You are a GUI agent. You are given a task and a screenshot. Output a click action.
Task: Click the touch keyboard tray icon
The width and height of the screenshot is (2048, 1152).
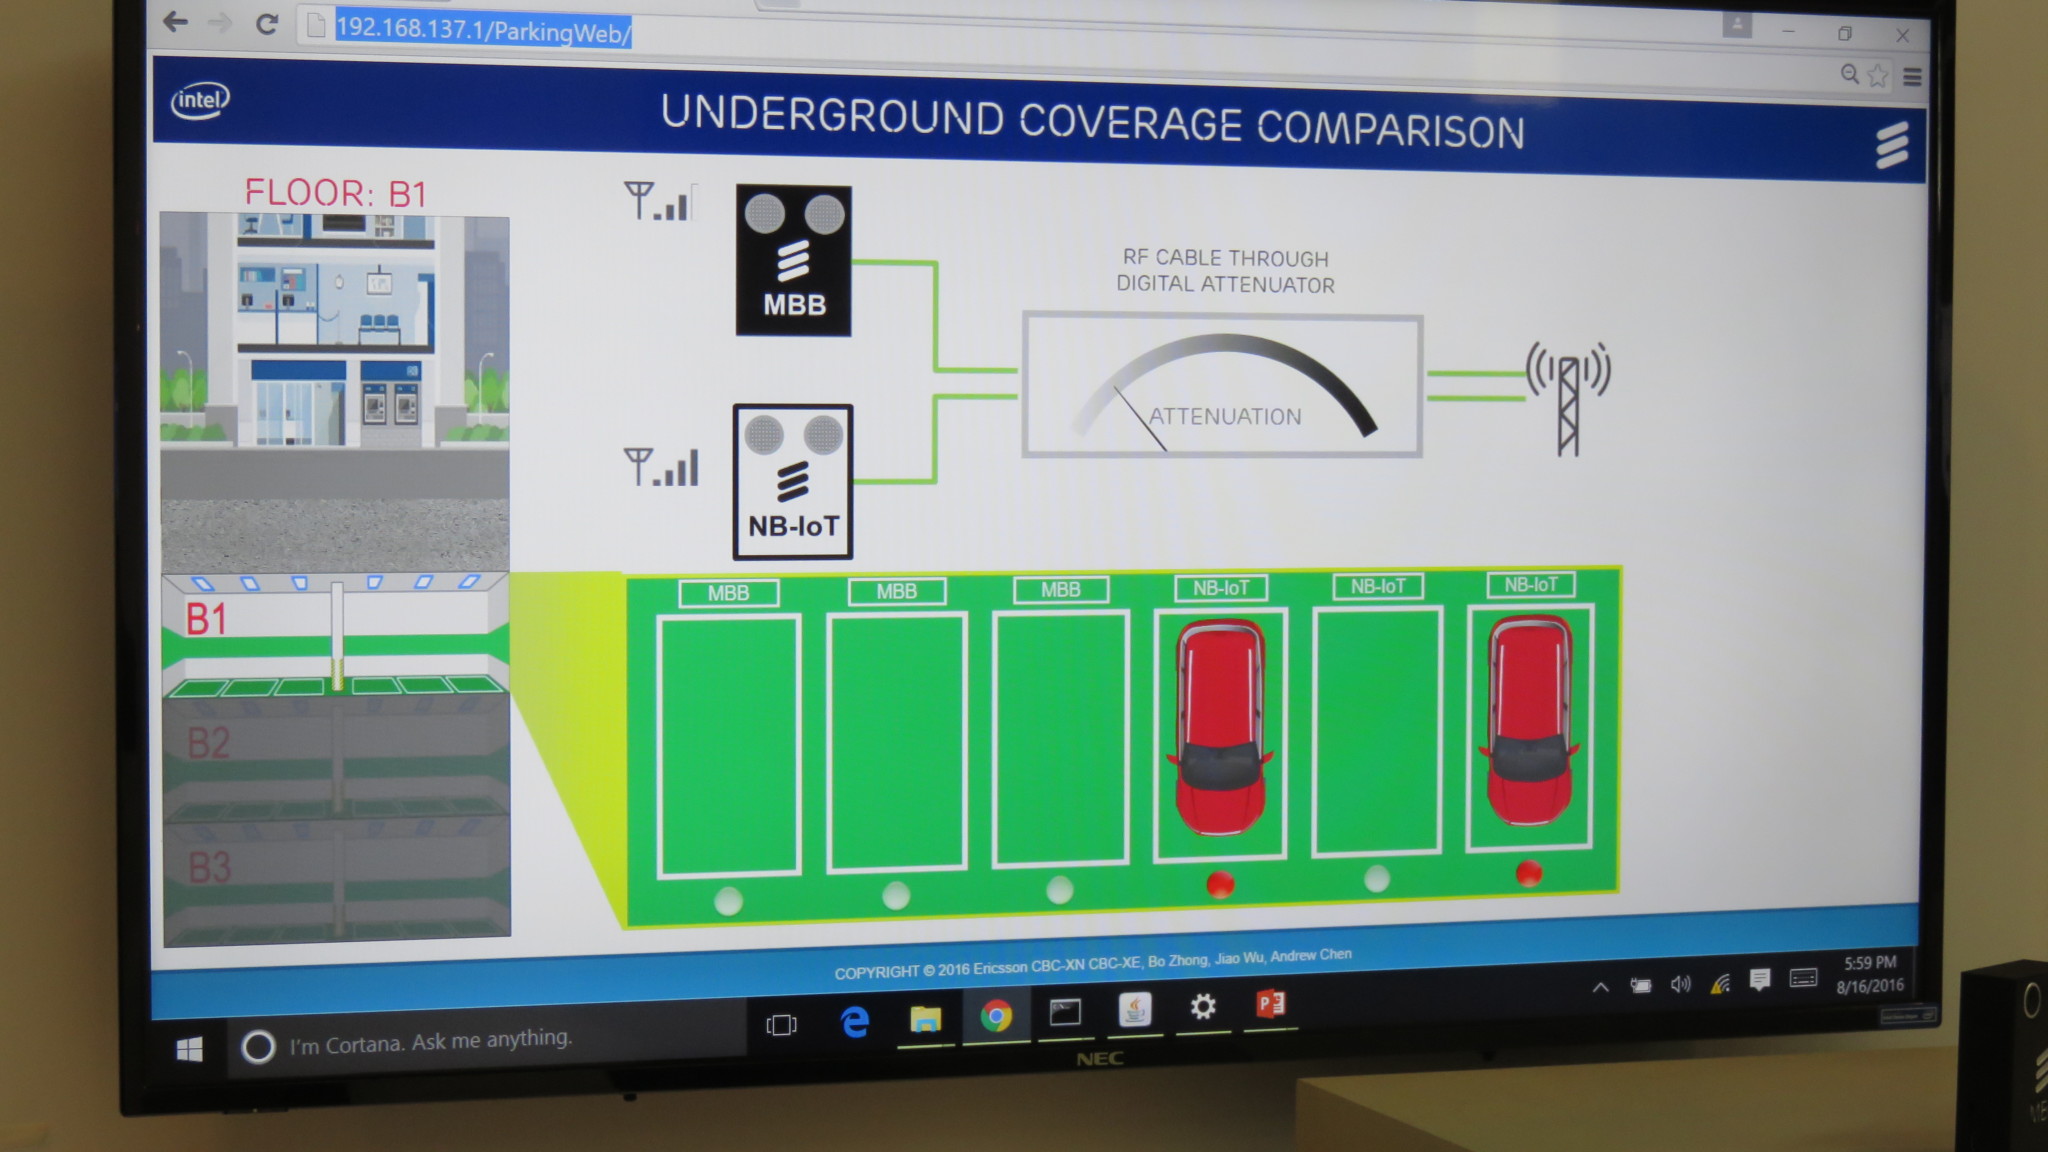coord(1803,978)
